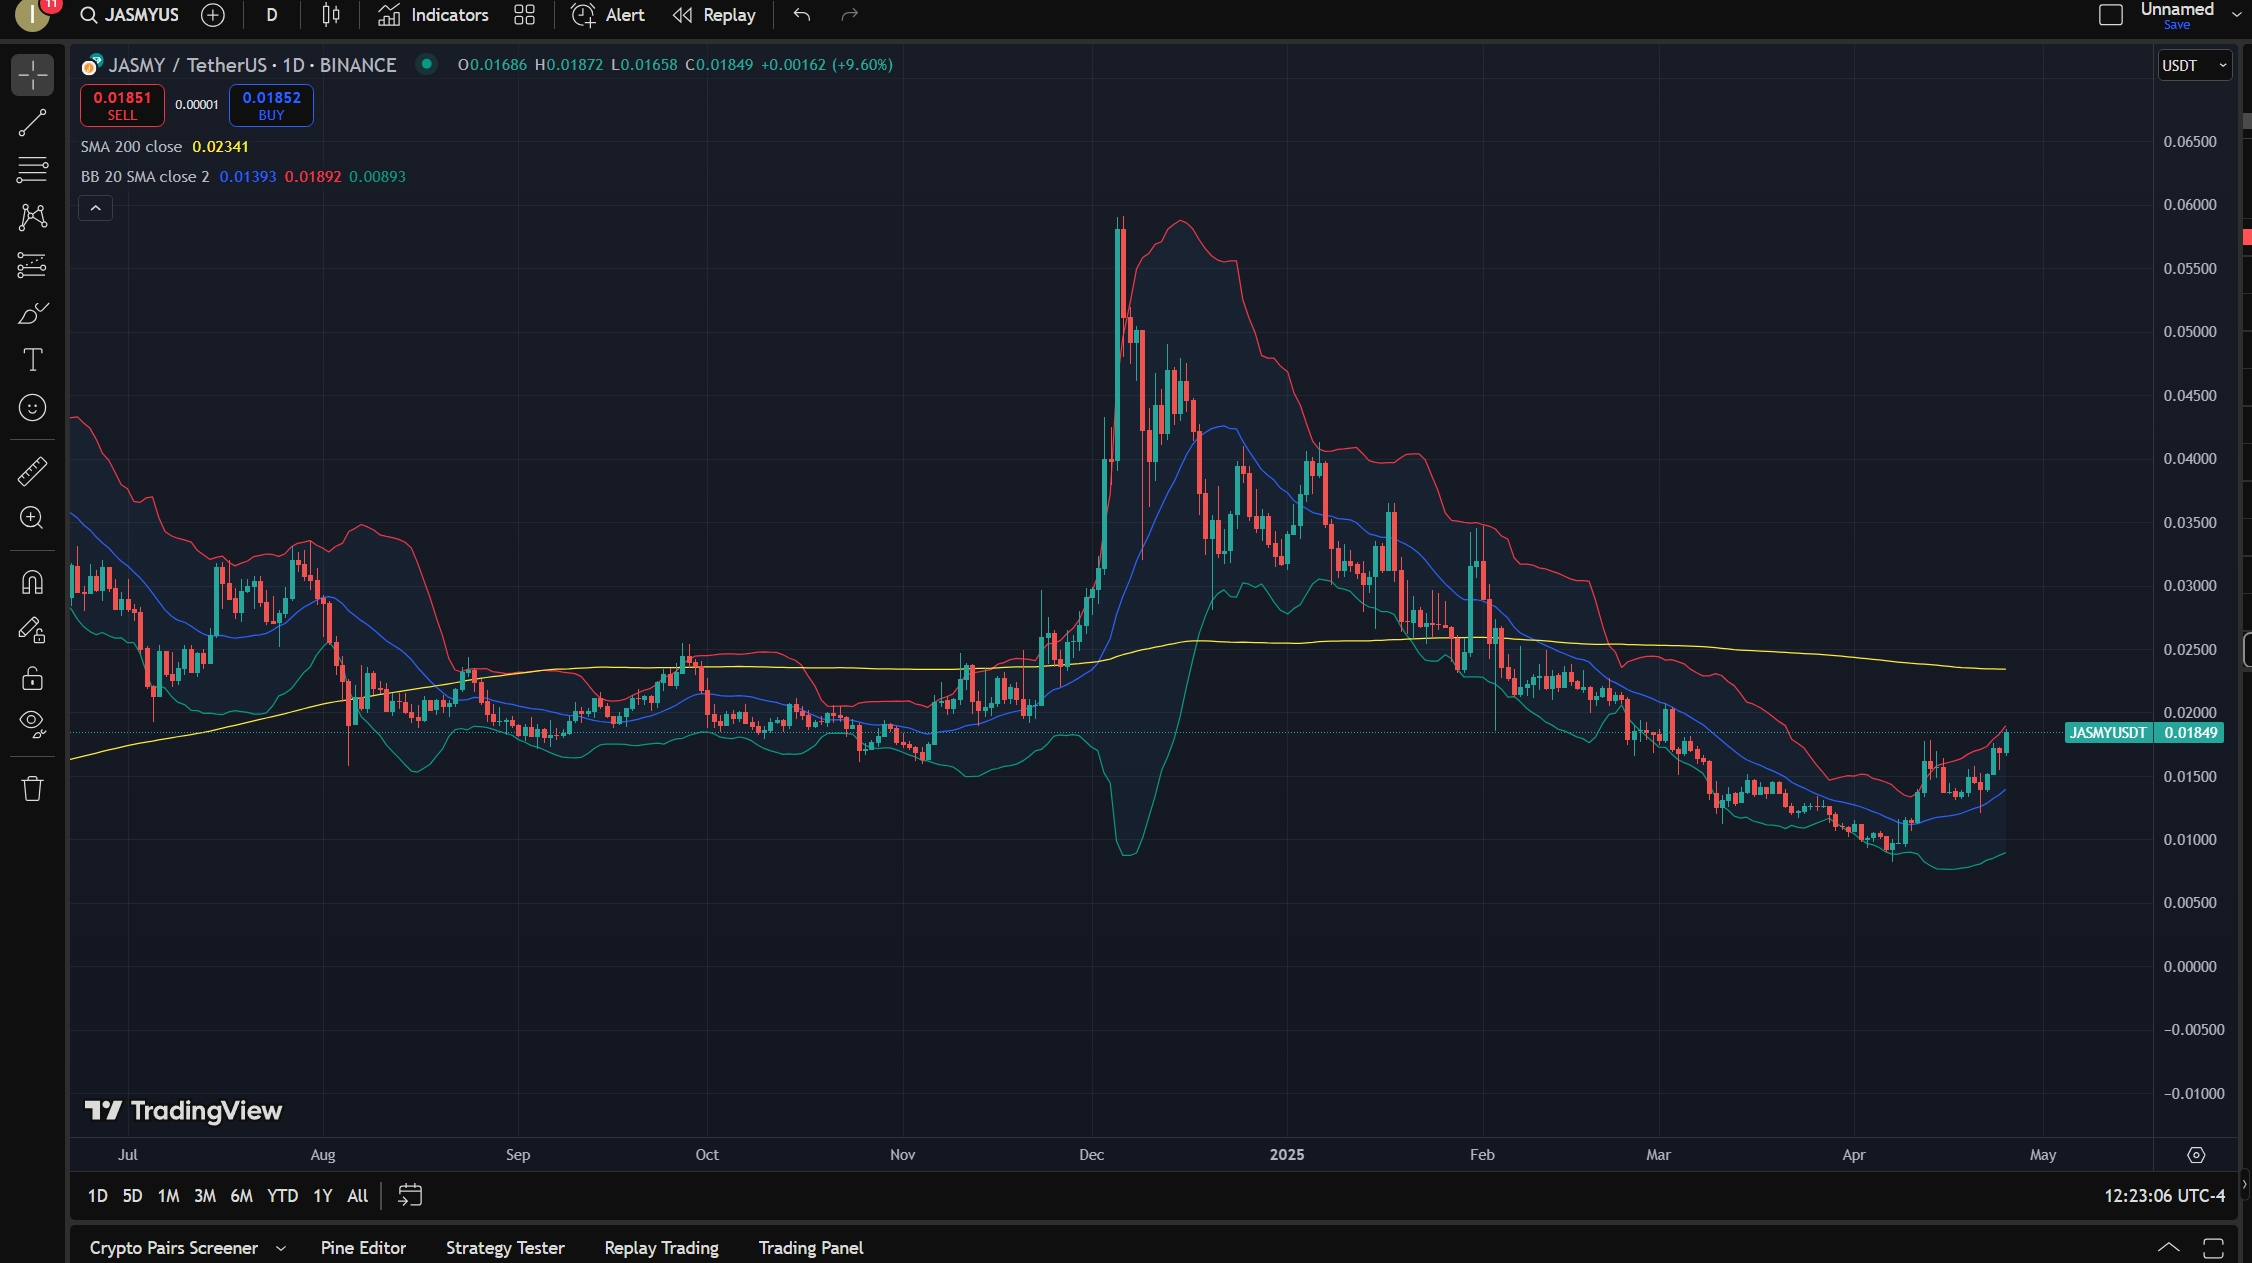The height and width of the screenshot is (1263, 2252).
Task: Open the Pine Editor tab
Action: [363, 1248]
